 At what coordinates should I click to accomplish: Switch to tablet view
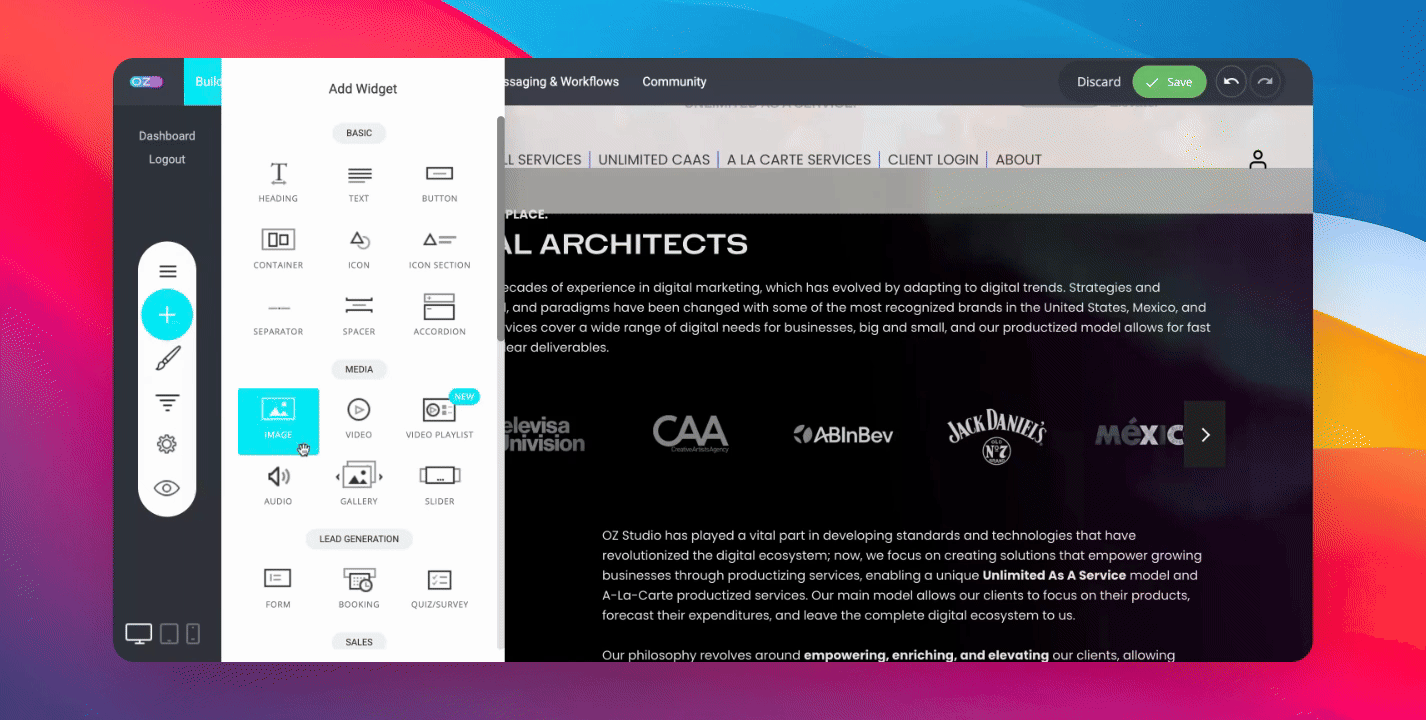click(169, 633)
